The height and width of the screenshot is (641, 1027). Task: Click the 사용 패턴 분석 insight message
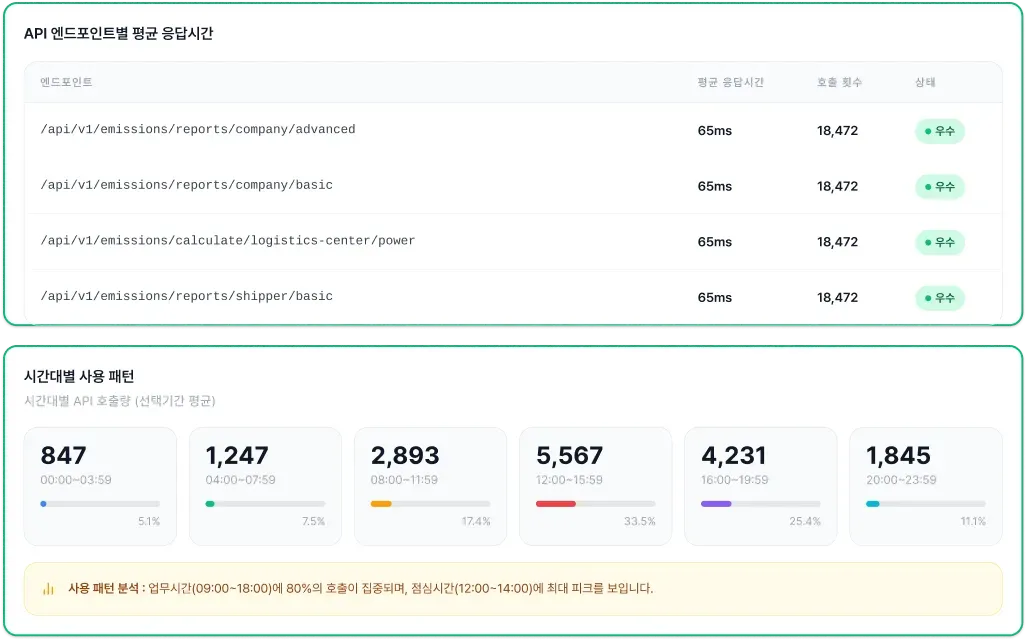pos(514,589)
